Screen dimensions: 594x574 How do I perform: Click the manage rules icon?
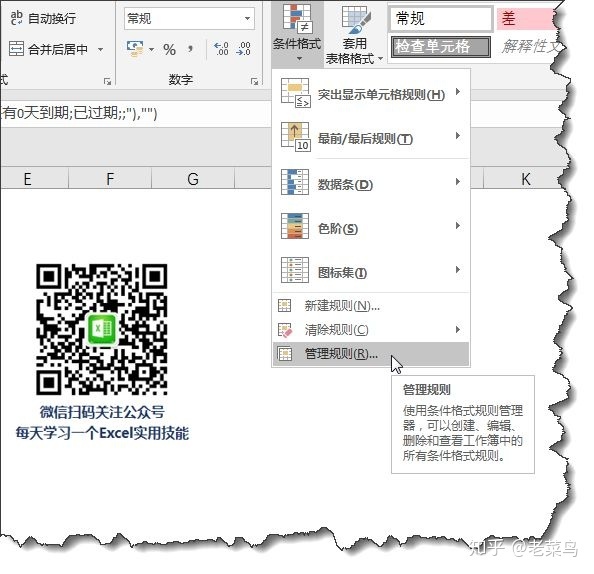[284, 354]
